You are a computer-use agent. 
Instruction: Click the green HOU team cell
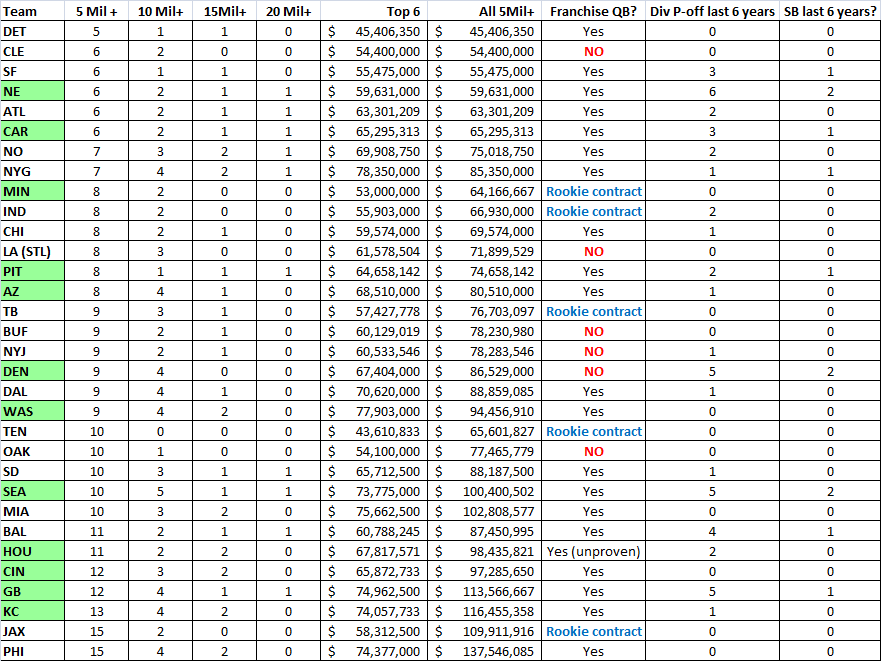[32, 551]
